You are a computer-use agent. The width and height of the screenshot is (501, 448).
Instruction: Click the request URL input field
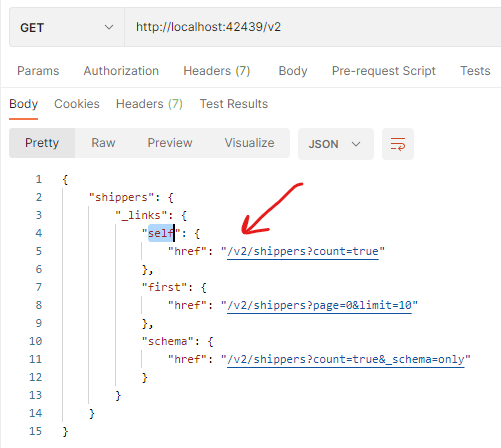point(313,27)
